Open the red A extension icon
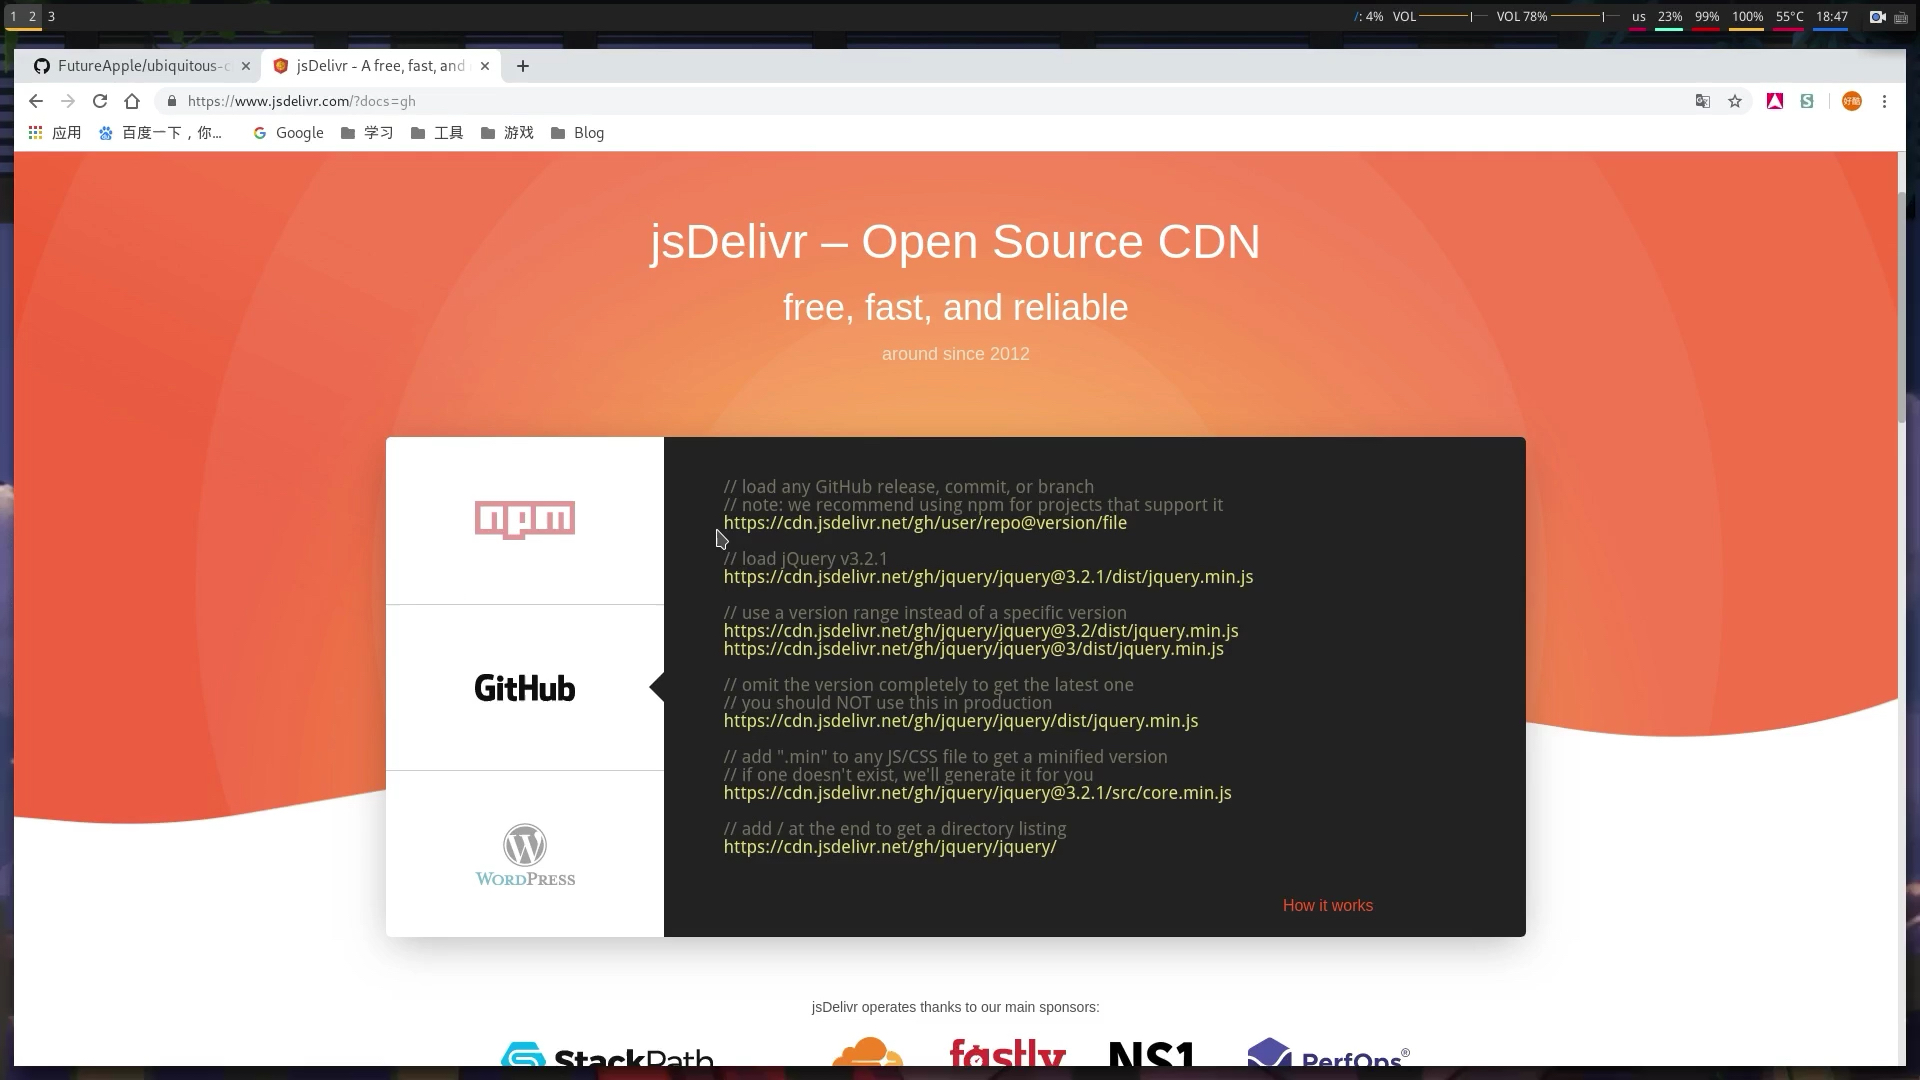Image resolution: width=1920 pixels, height=1080 pixels. pos(1775,101)
